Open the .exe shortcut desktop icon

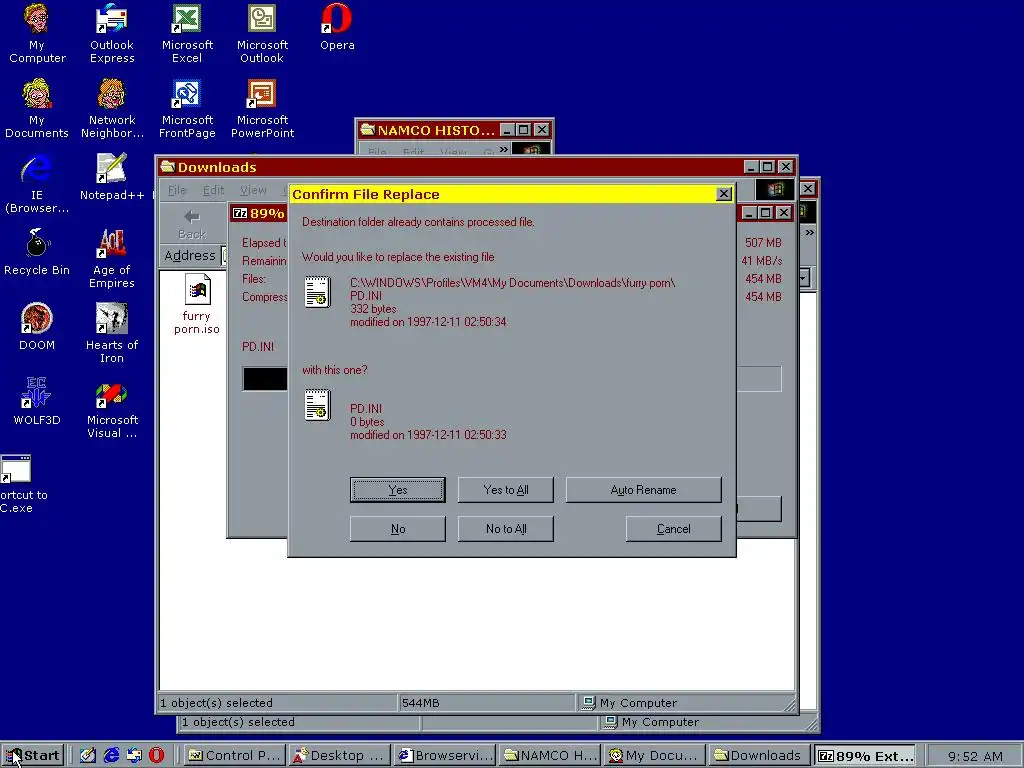point(18,483)
